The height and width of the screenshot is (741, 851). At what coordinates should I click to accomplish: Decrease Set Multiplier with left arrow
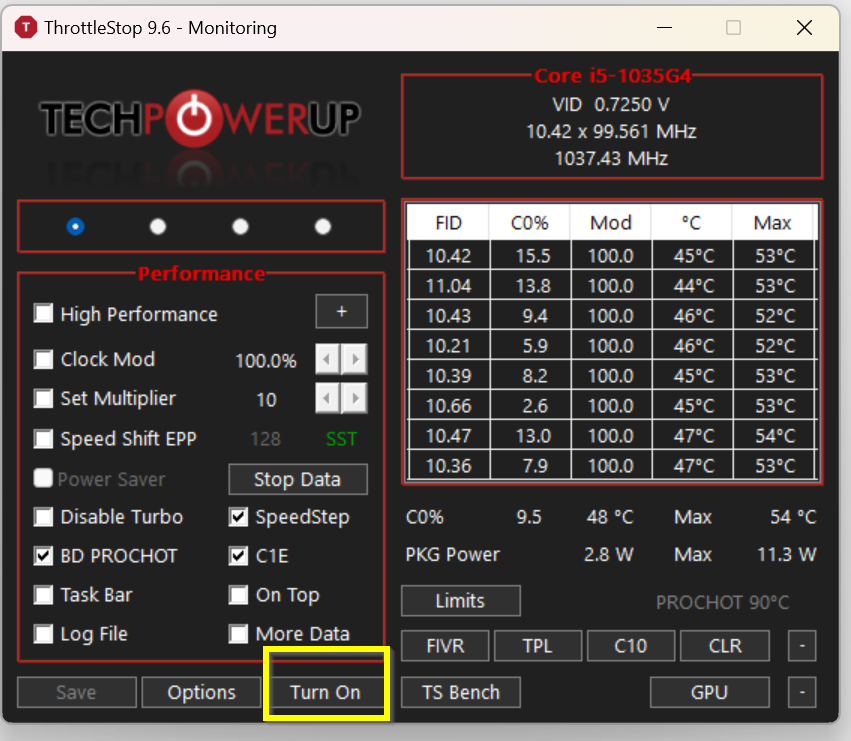pyautogui.click(x=327, y=398)
